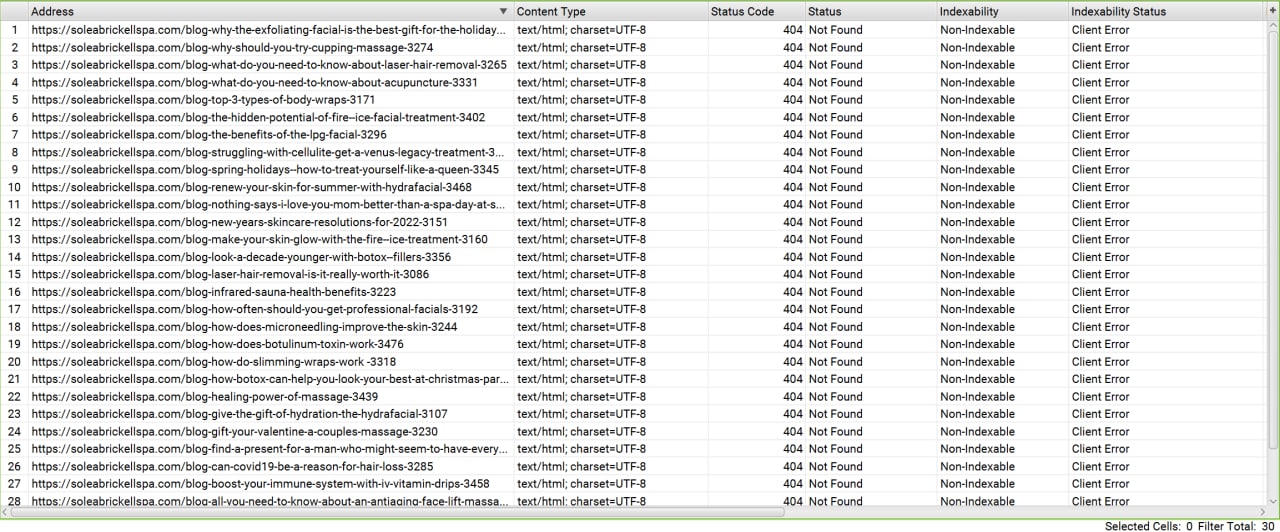Select the benefits-of-the-lpg-facial URL
This screenshot has height=532, width=1280.
(x=208, y=135)
